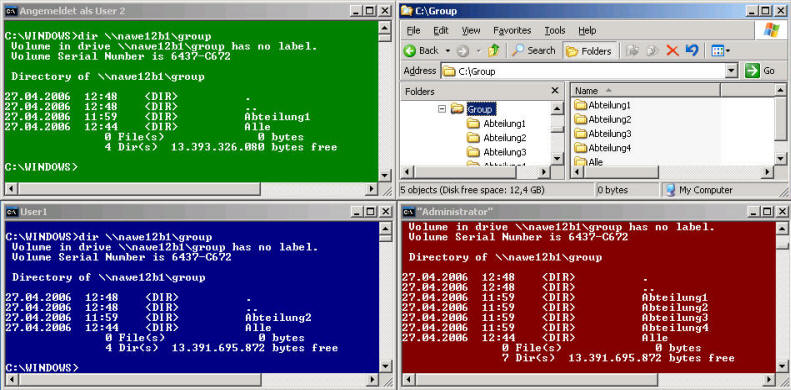Collapse the Group tree node
This screenshot has width=791, height=390.
pyautogui.click(x=442, y=108)
